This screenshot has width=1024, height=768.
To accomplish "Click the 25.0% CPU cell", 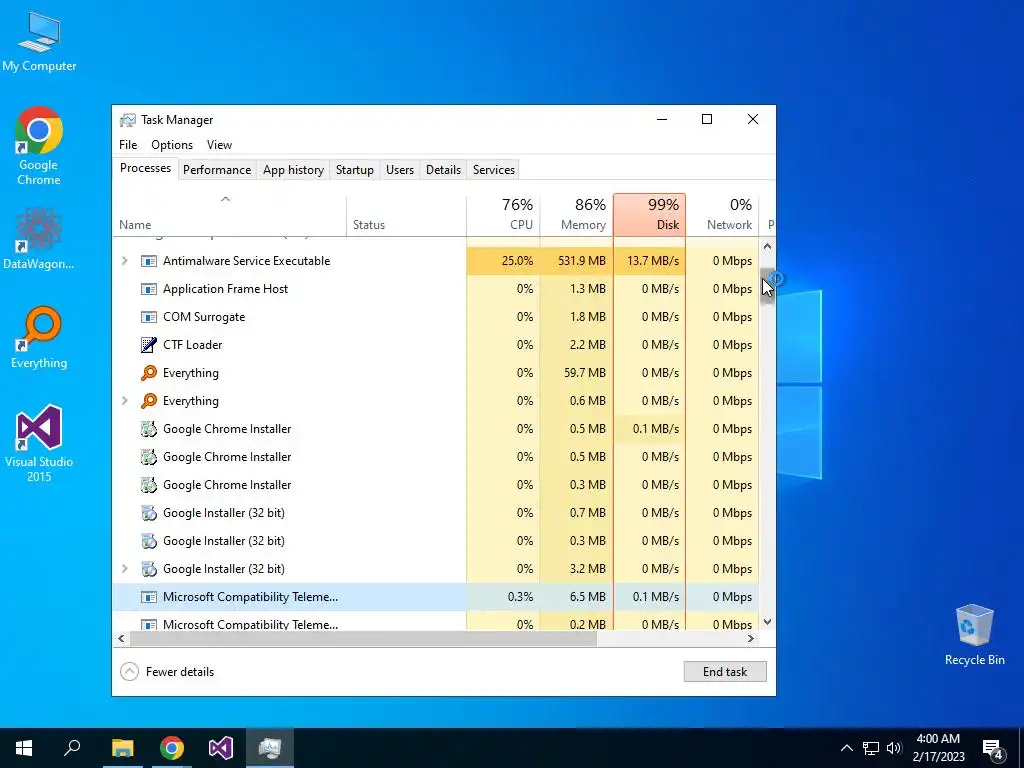I will coord(504,261).
